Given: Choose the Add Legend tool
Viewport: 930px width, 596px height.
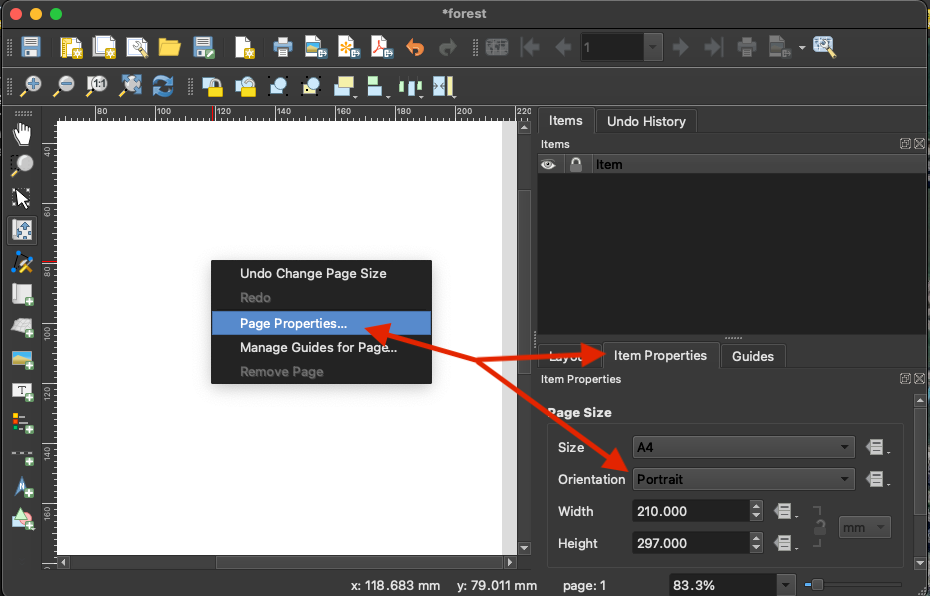Looking at the screenshot, I should (22, 422).
